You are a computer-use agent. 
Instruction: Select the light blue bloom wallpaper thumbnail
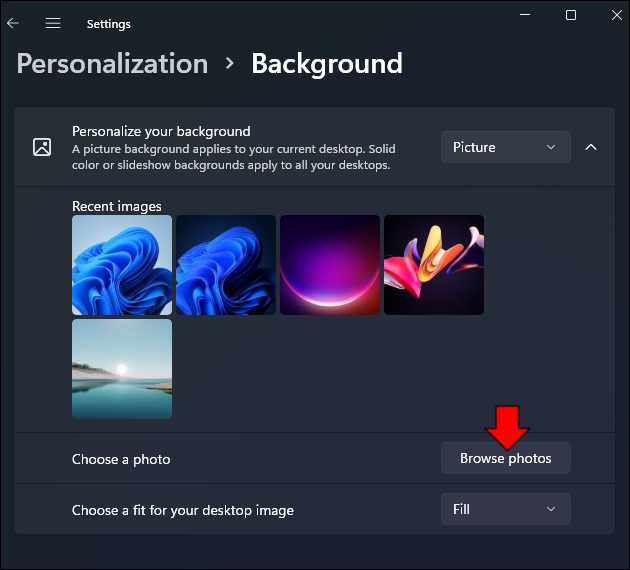(122, 265)
